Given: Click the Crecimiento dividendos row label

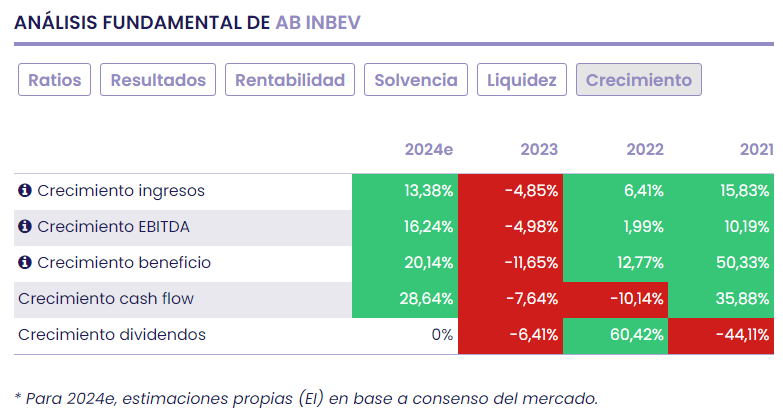Looking at the screenshot, I should (112, 335).
